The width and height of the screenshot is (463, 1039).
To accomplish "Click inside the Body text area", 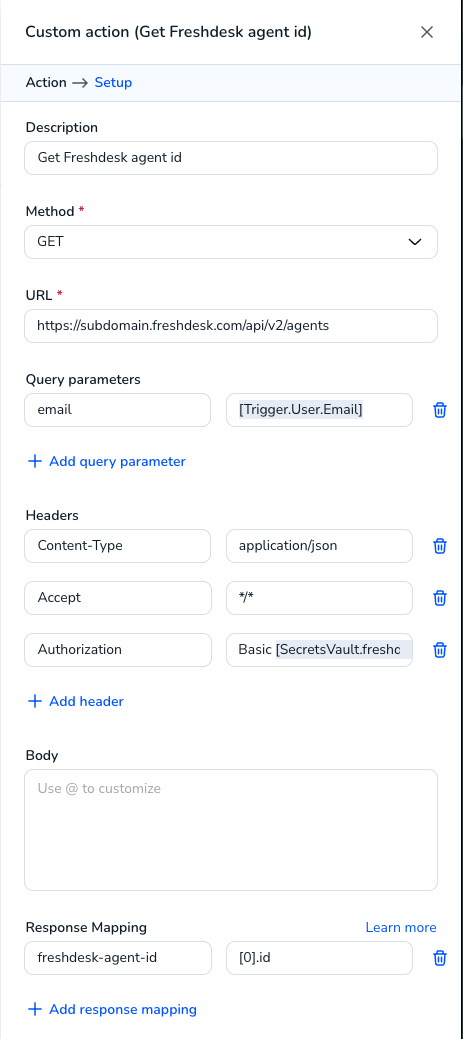I will (231, 830).
